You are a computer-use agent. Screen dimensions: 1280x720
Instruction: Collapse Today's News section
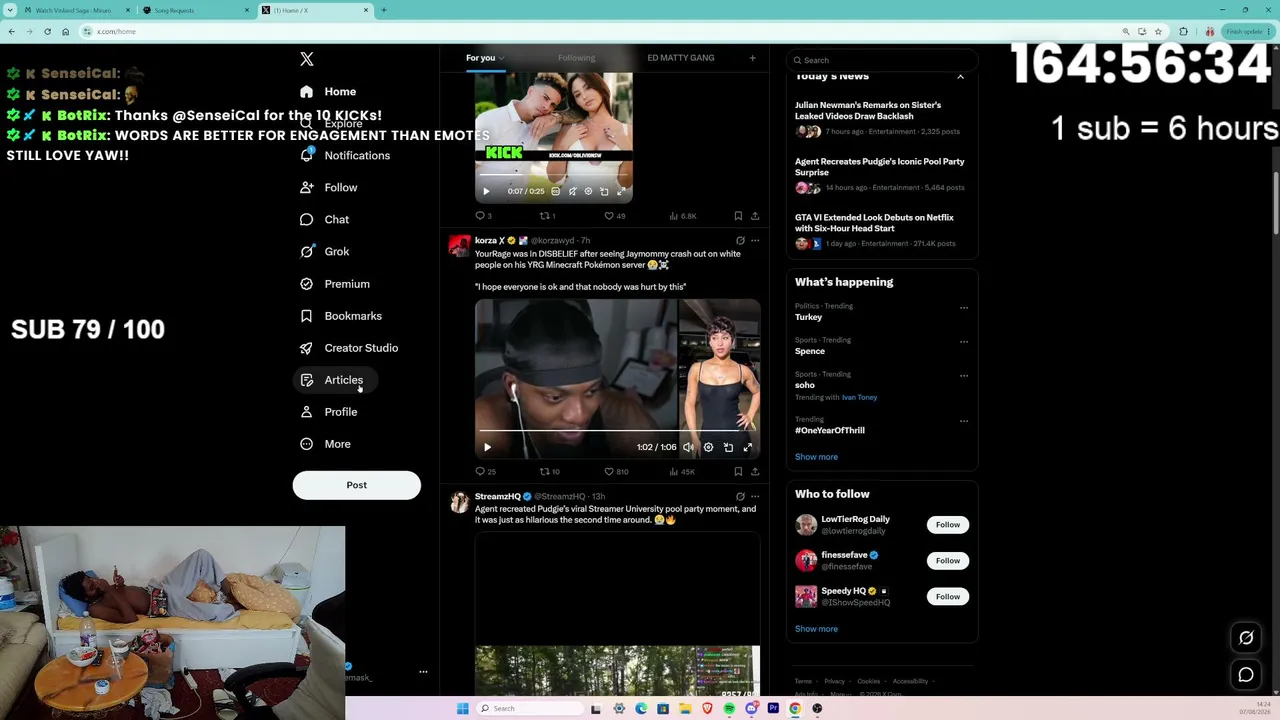[x=960, y=77]
